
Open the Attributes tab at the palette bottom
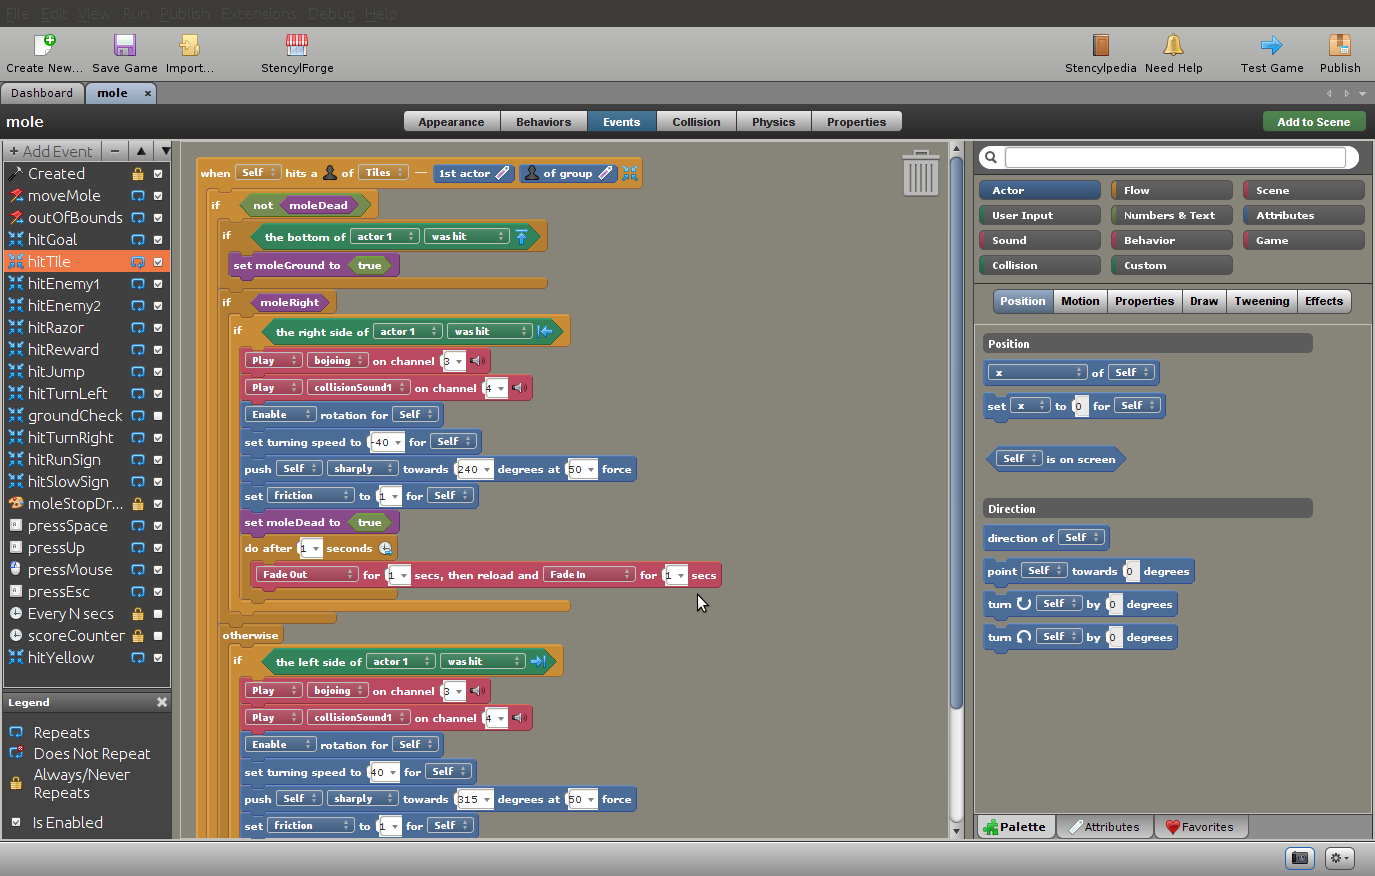(x=1104, y=827)
